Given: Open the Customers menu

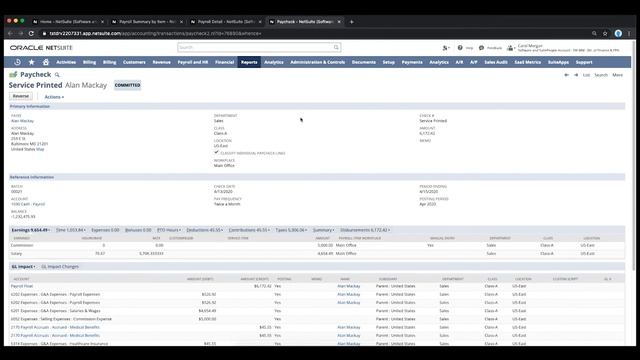Looking at the screenshot, I should 134,62.
